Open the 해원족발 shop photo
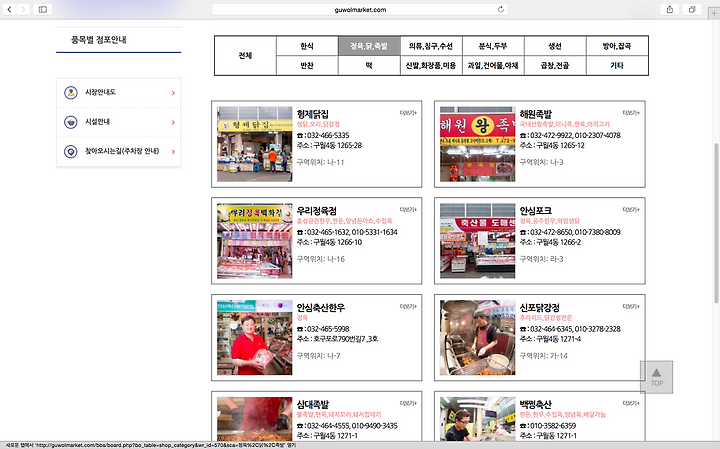The height and width of the screenshot is (449, 720). click(478, 144)
